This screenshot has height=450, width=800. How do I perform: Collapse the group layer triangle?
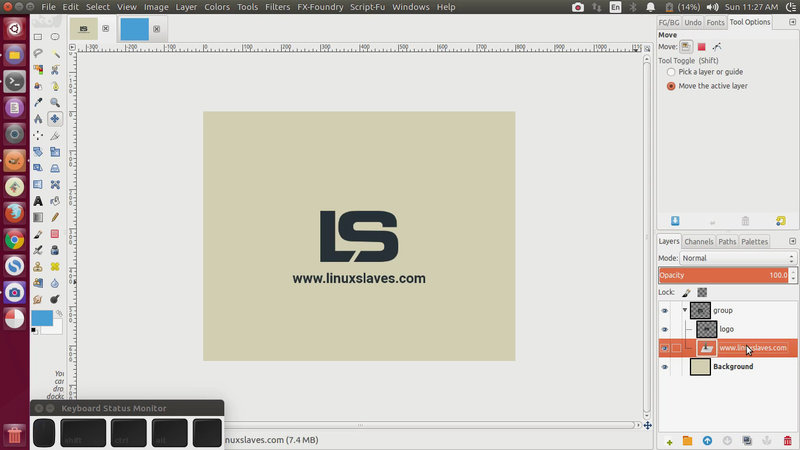[x=685, y=310]
